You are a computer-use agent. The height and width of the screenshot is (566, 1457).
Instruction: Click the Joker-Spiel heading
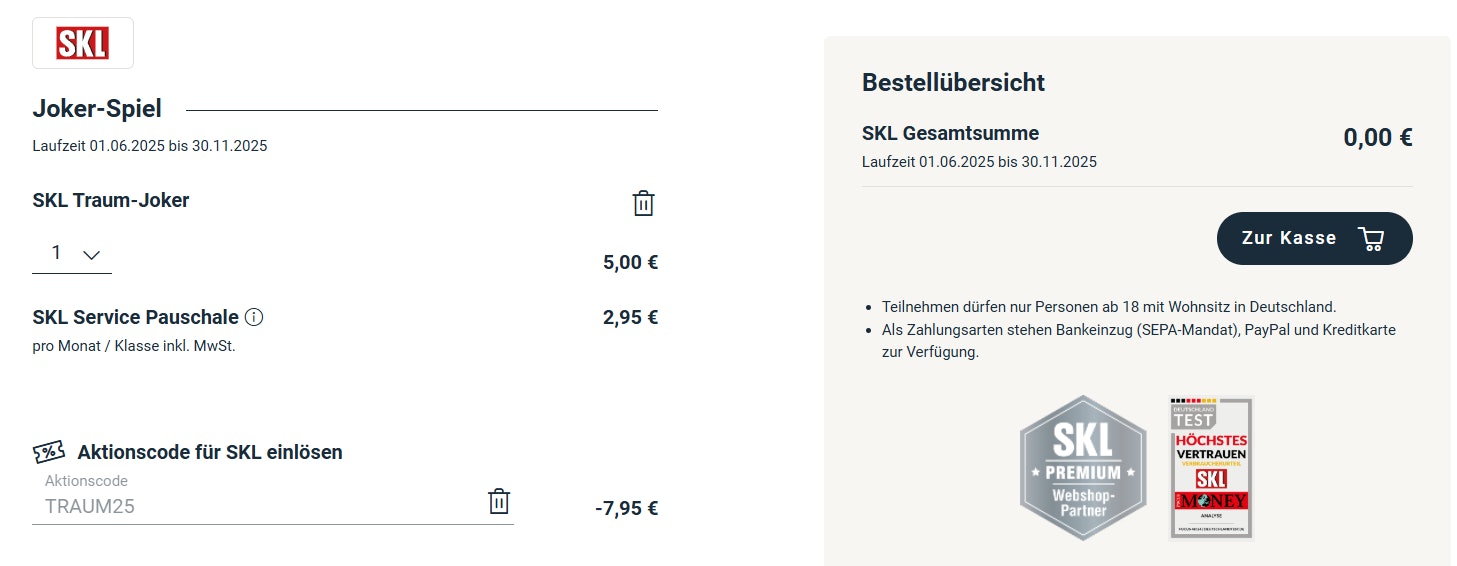pyautogui.click(x=97, y=108)
